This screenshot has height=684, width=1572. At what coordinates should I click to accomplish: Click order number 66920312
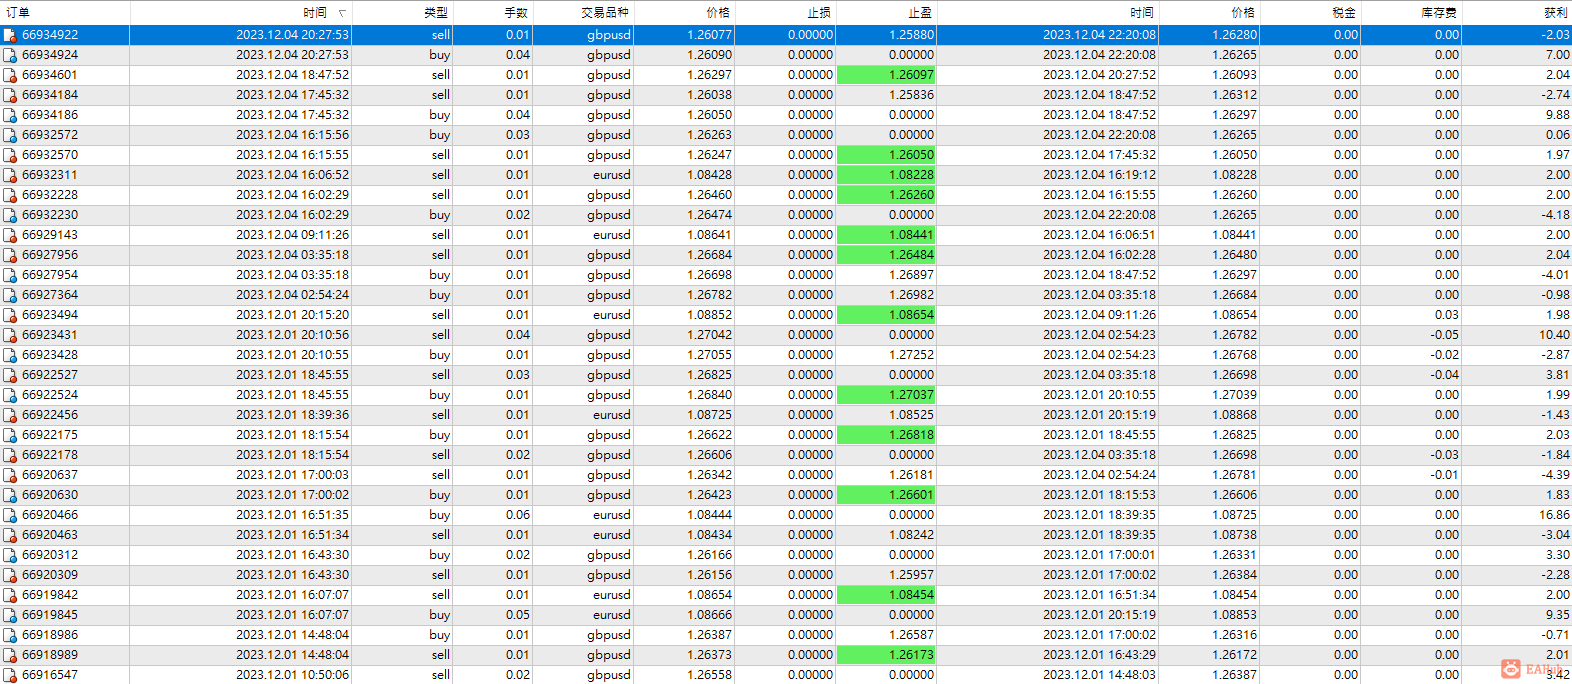pos(50,555)
